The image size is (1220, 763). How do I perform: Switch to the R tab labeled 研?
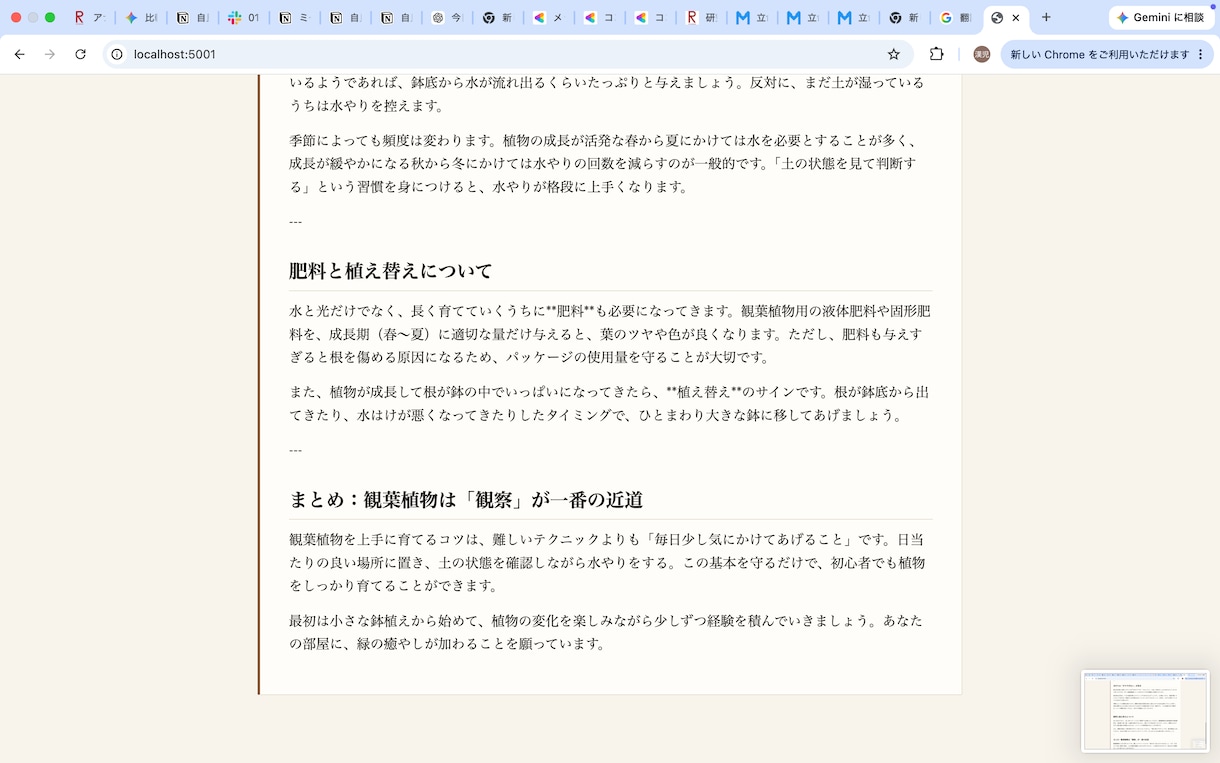(x=702, y=18)
